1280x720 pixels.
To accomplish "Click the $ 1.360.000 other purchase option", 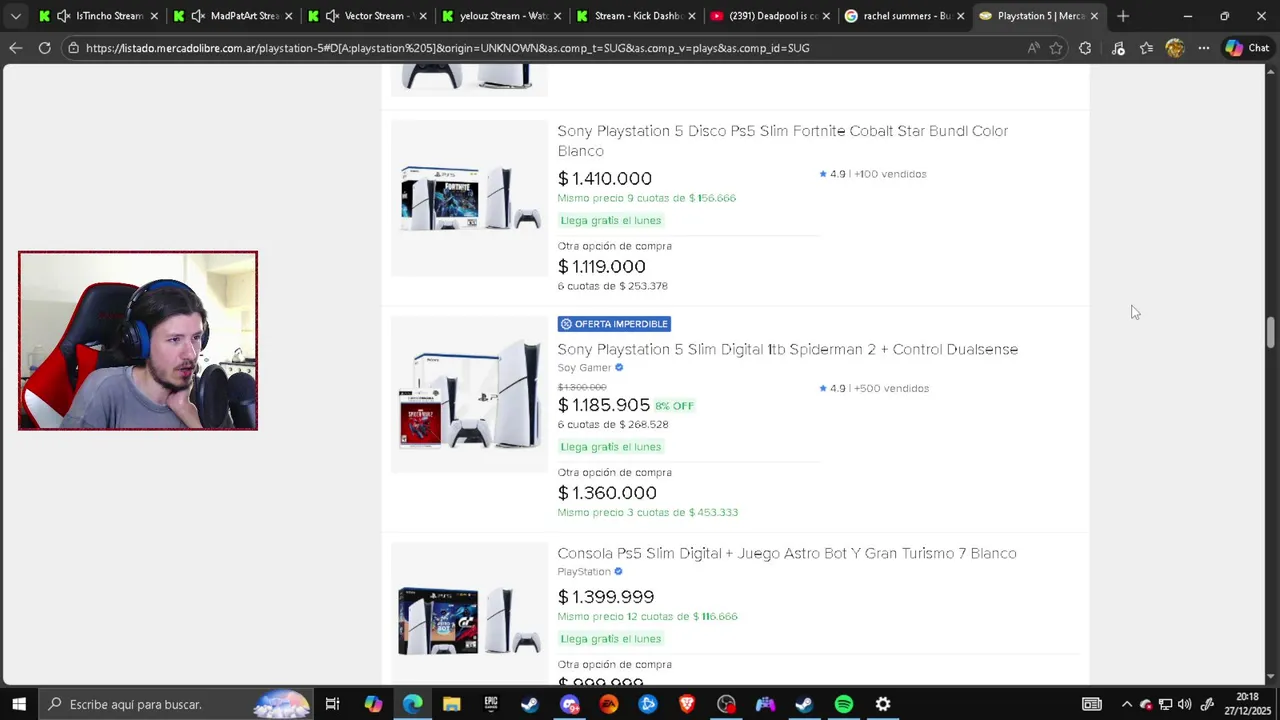I will [x=607, y=493].
